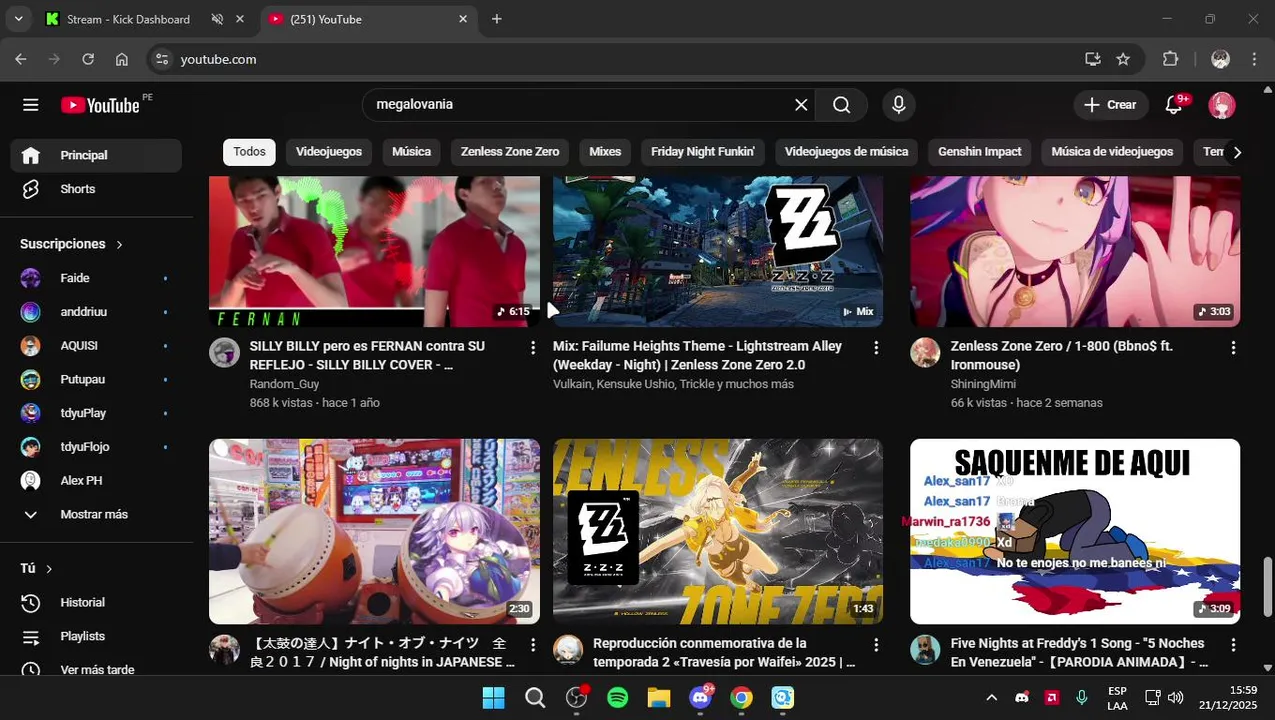Screen dimensions: 1275x720
Task: Expand the Tú section chevron
Action: (x=49, y=569)
